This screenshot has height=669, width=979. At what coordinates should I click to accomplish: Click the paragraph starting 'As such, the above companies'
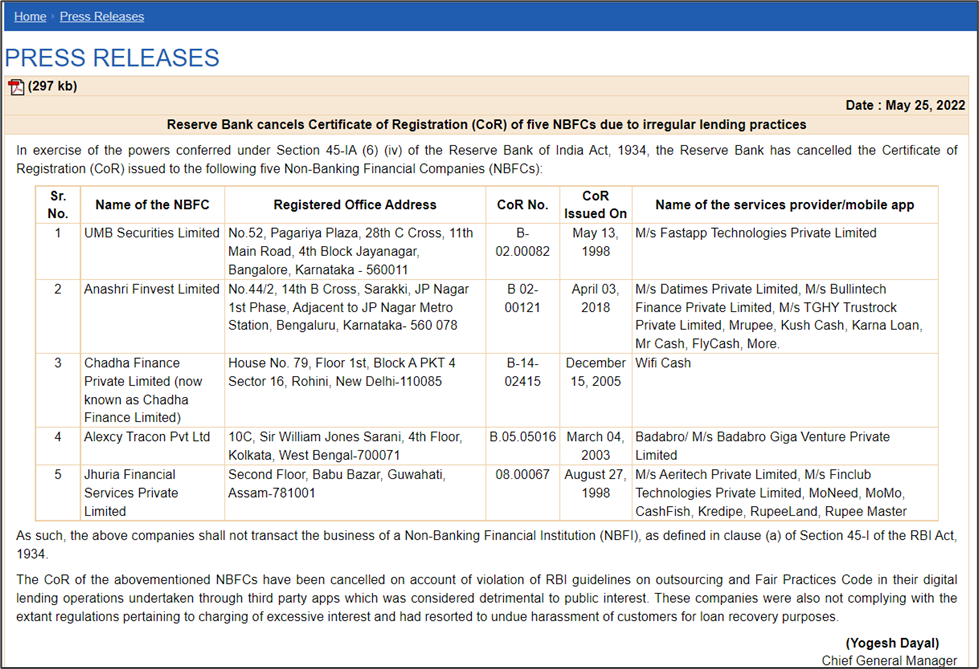coord(486,545)
